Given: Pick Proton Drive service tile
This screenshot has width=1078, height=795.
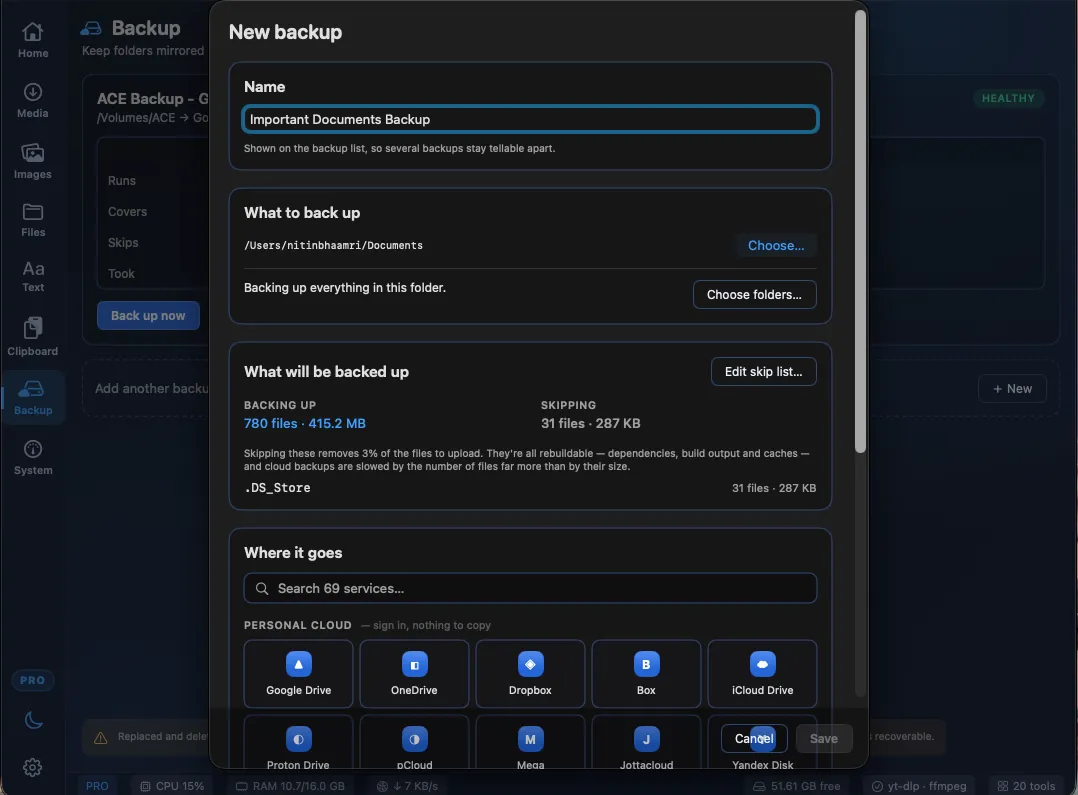Looking at the screenshot, I should click(298, 743).
